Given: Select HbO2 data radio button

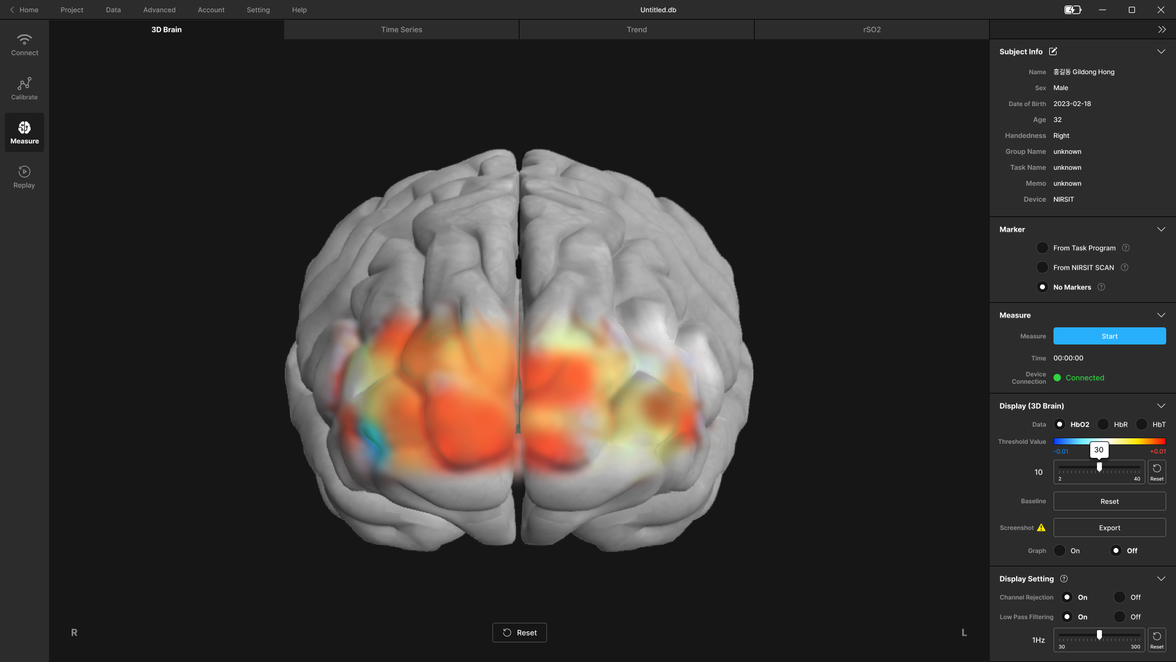Looking at the screenshot, I should 1059,424.
